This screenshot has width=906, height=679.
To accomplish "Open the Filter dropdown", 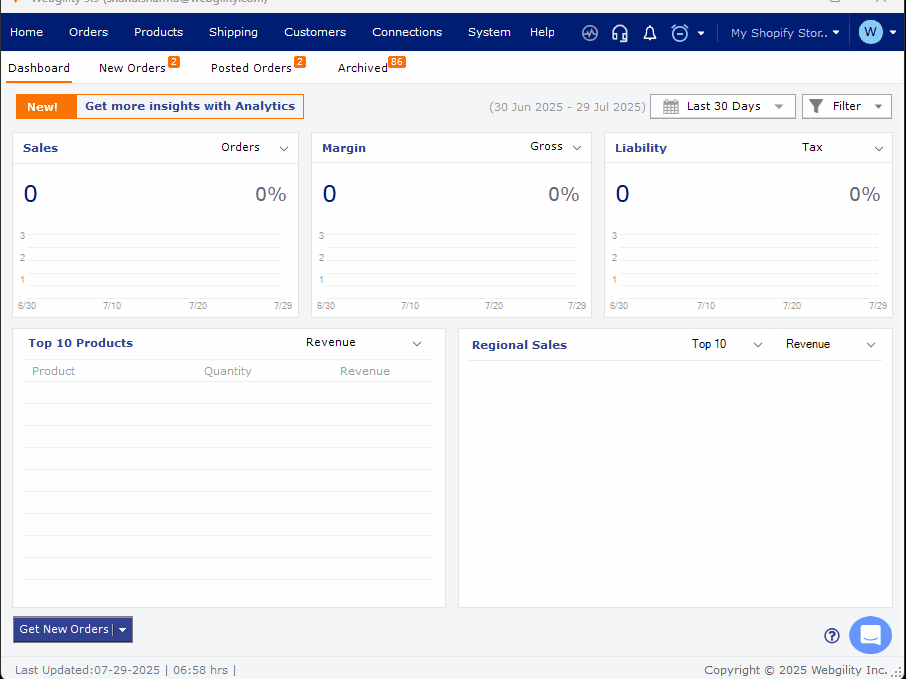I will pyautogui.click(x=846, y=107).
